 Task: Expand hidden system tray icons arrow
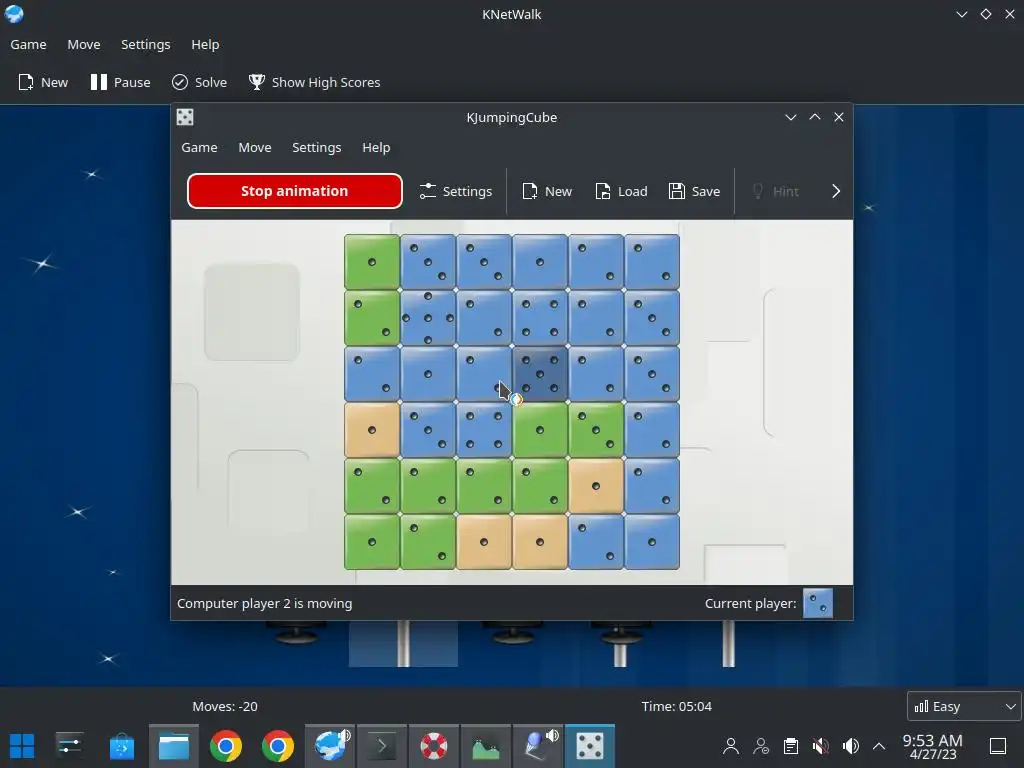pyautogui.click(x=879, y=746)
